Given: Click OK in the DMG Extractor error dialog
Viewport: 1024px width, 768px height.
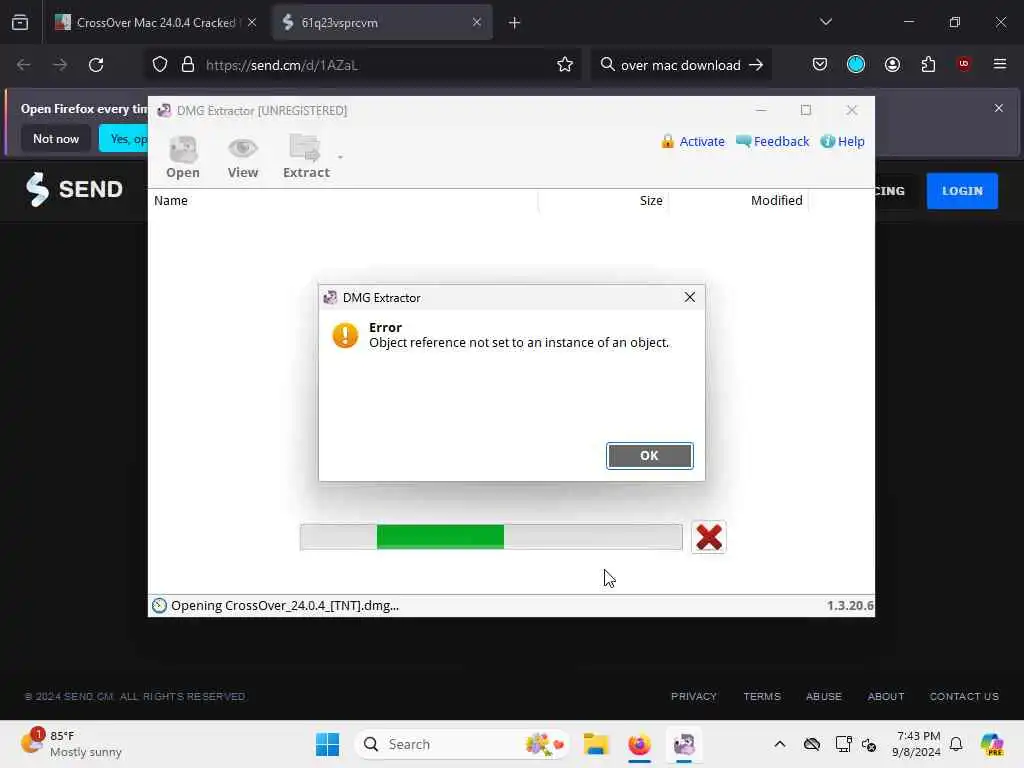Looking at the screenshot, I should [x=649, y=456].
